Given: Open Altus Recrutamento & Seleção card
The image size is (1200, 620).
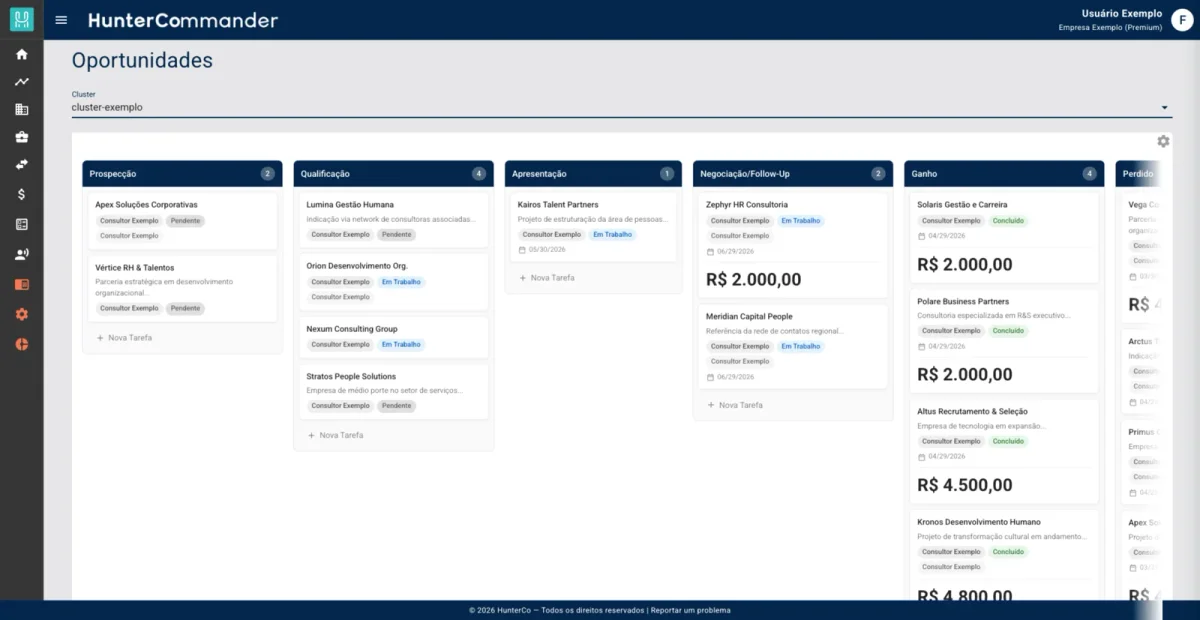Looking at the screenshot, I should [x=1004, y=451].
